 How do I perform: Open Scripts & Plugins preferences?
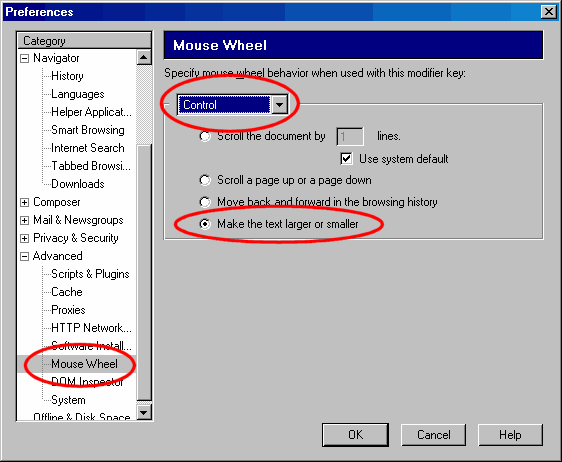click(90, 274)
